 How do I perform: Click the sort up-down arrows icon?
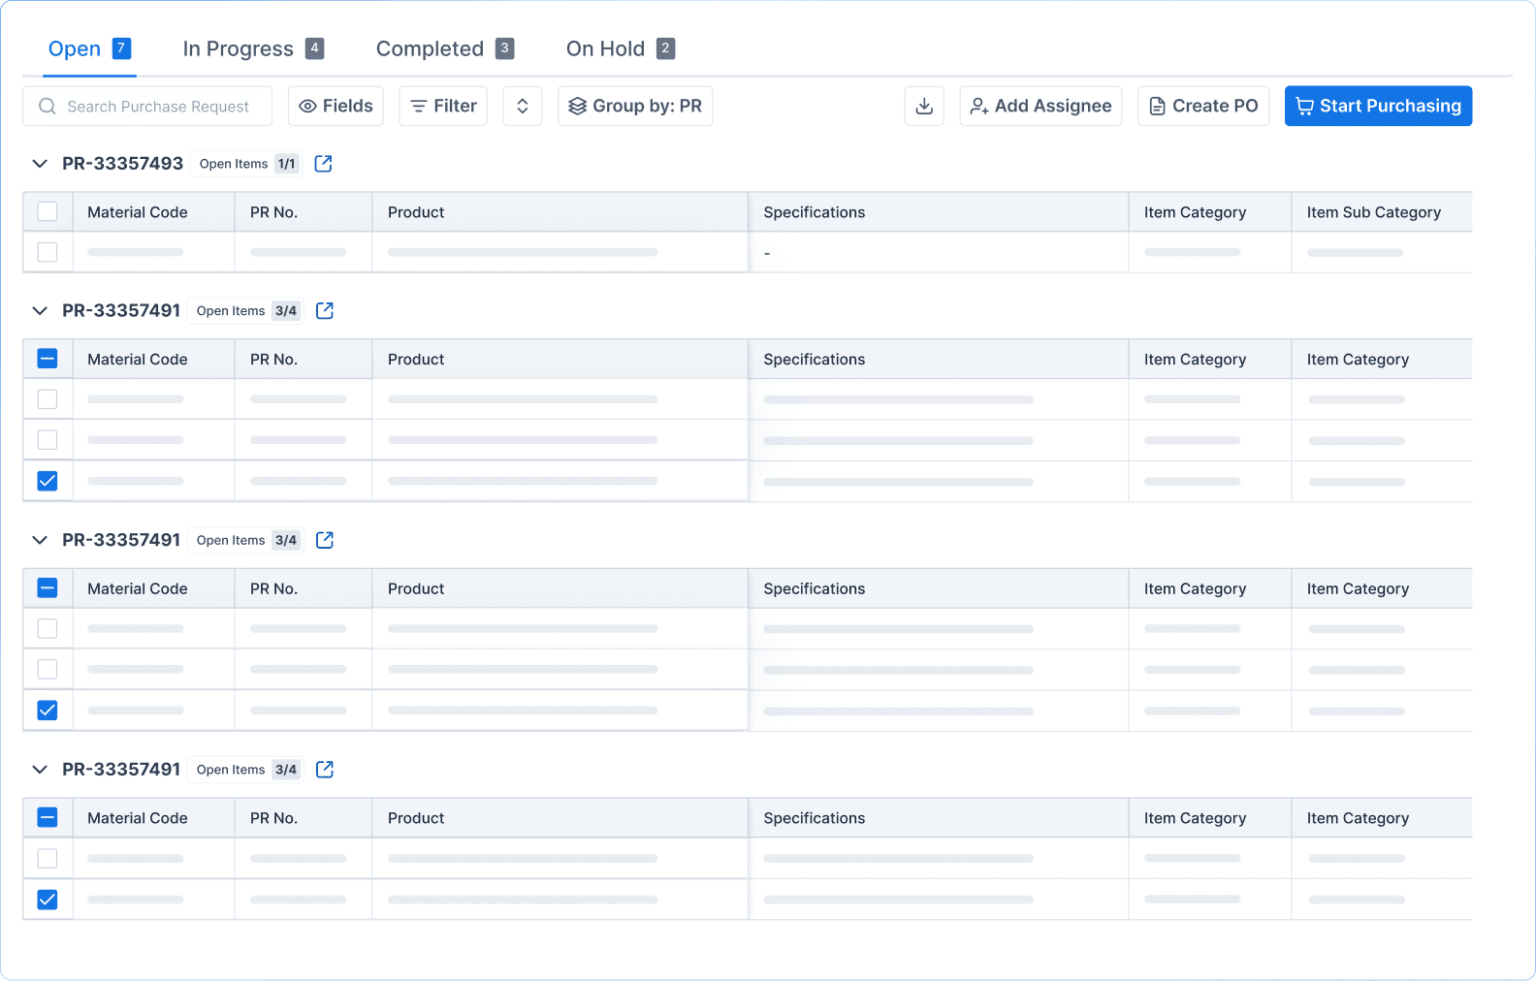click(522, 106)
